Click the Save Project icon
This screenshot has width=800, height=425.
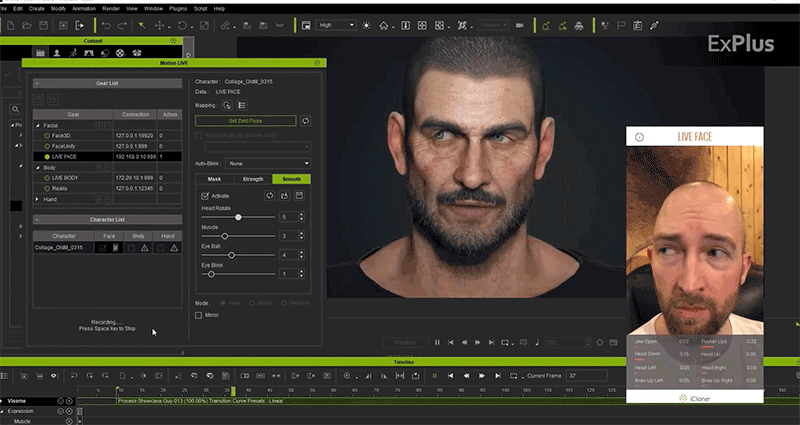[x=44, y=26]
